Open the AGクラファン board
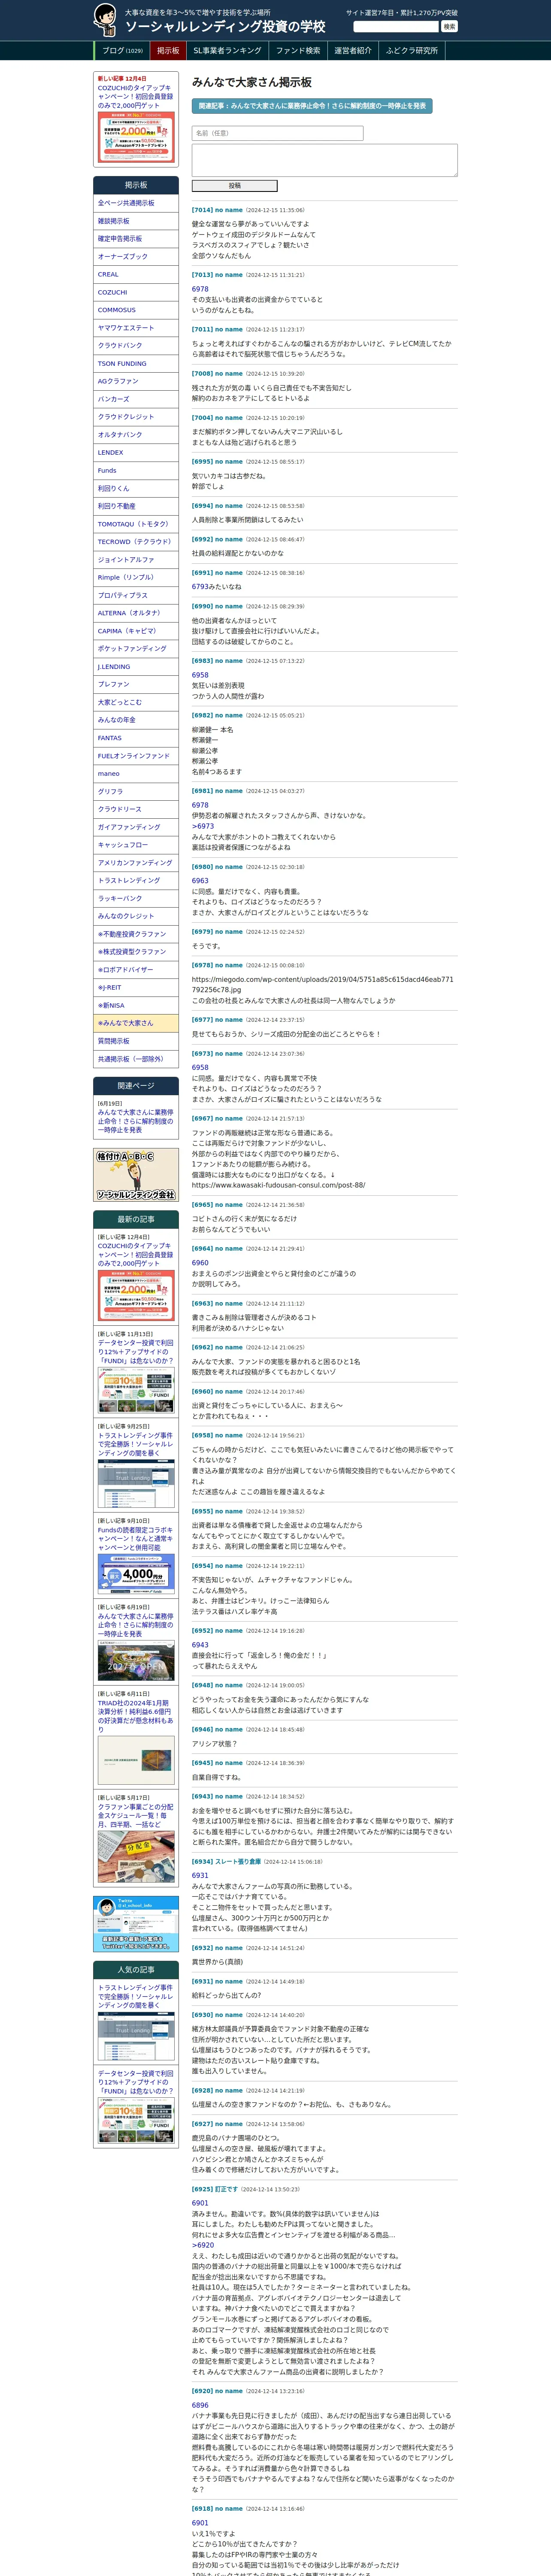The height and width of the screenshot is (2576, 551). [136, 381]
